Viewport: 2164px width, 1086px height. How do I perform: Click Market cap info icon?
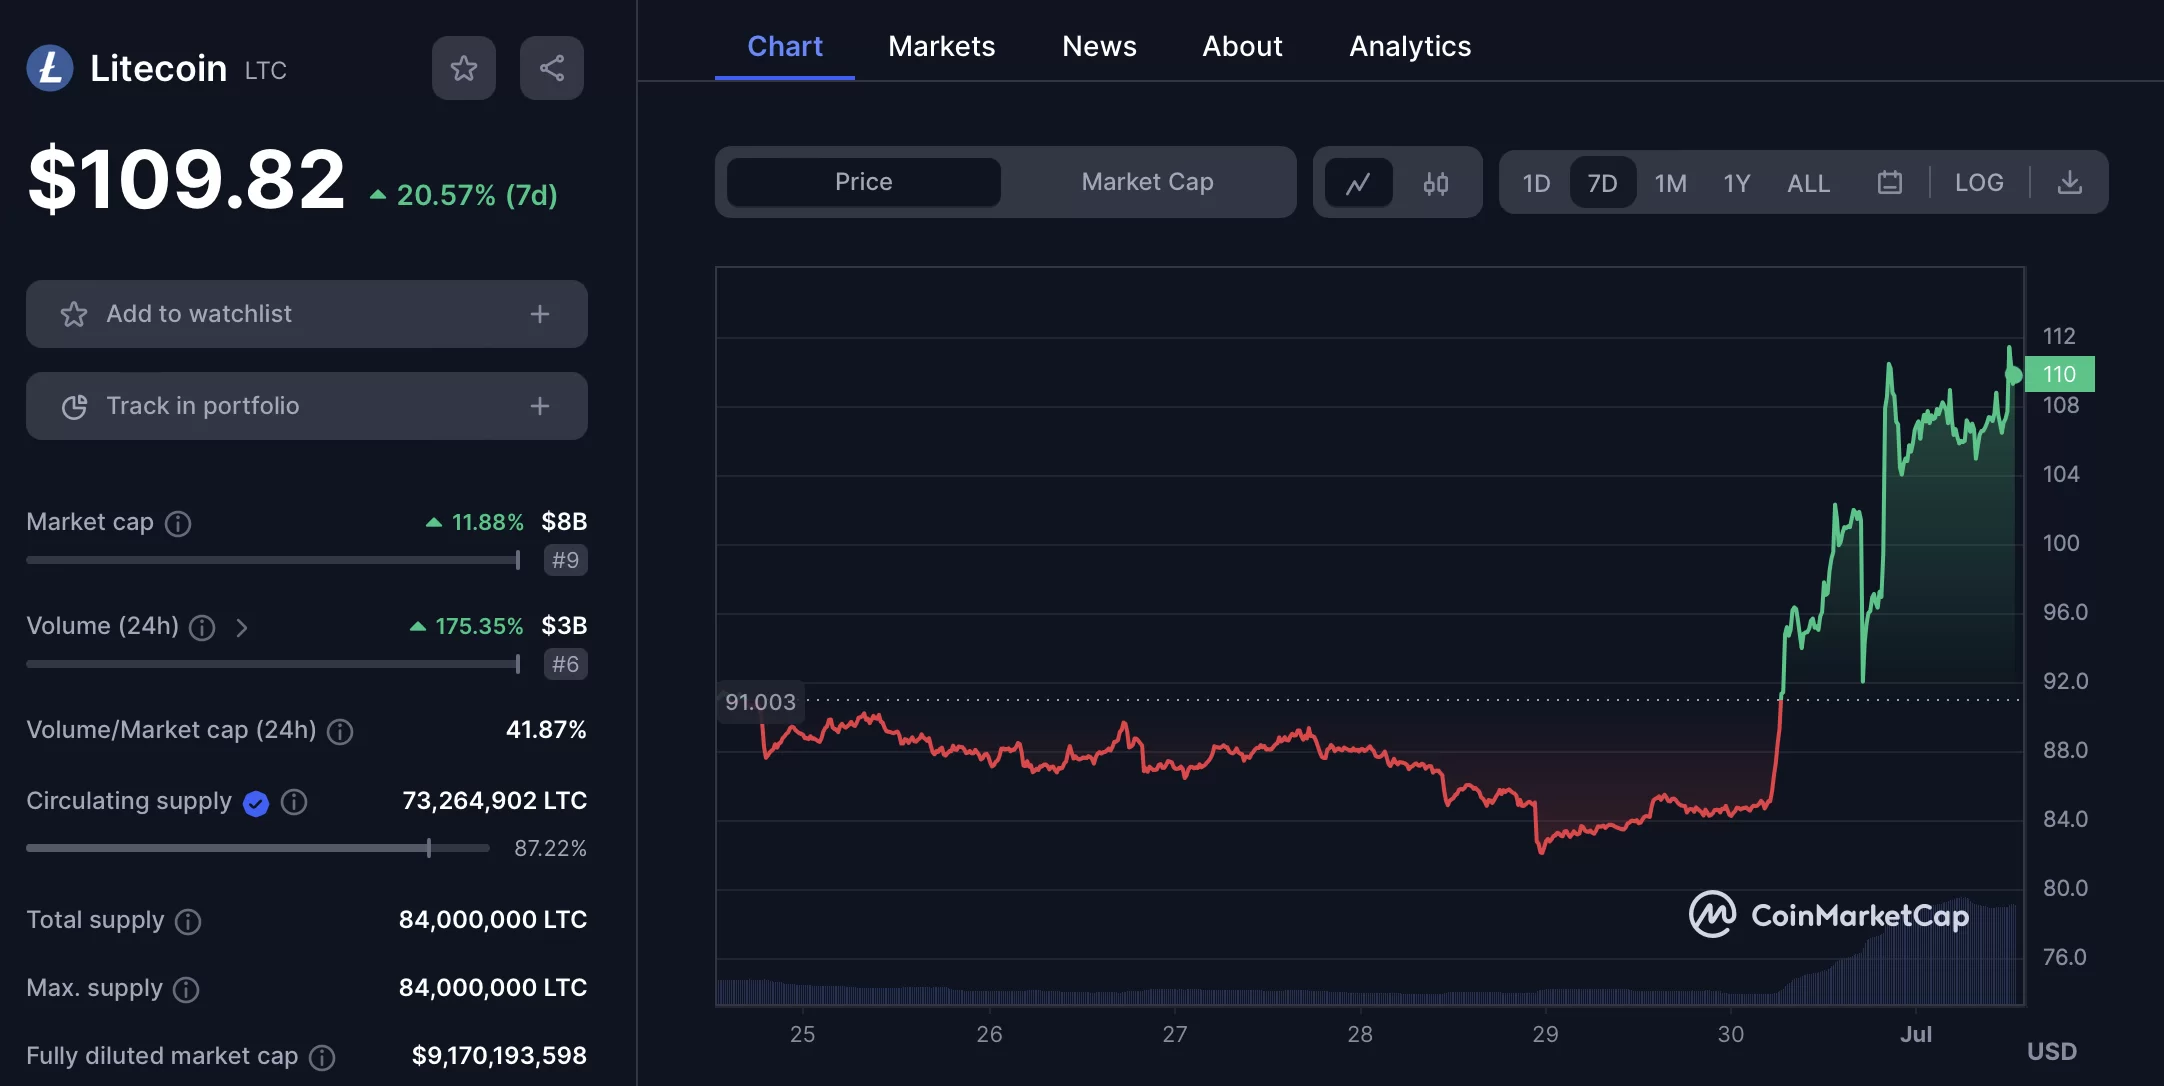(x=178, y=523)
